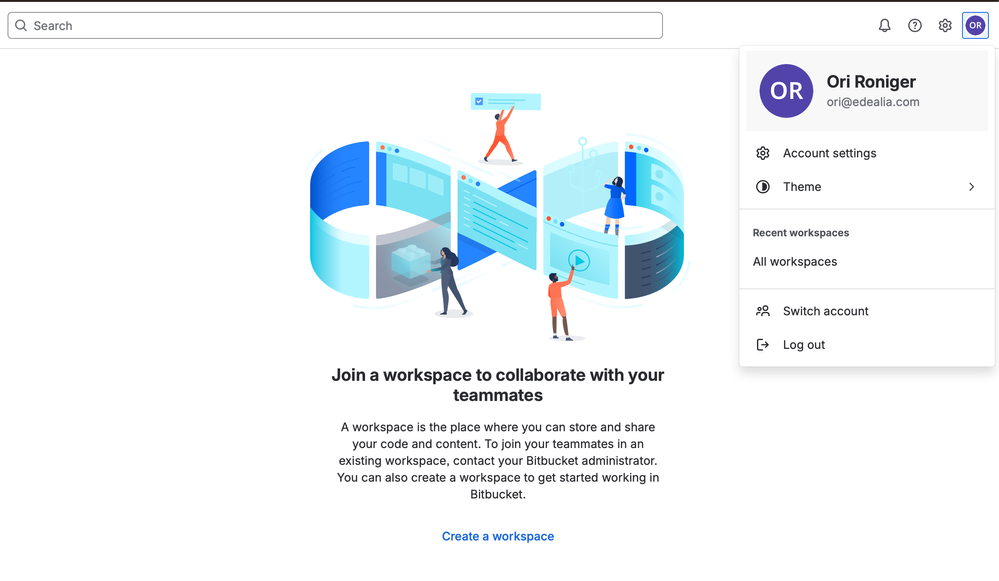Click the OR profile avatar in top bar
This screenshot has width=999, height=581.
pyautogui.click(x=975, y=25)
